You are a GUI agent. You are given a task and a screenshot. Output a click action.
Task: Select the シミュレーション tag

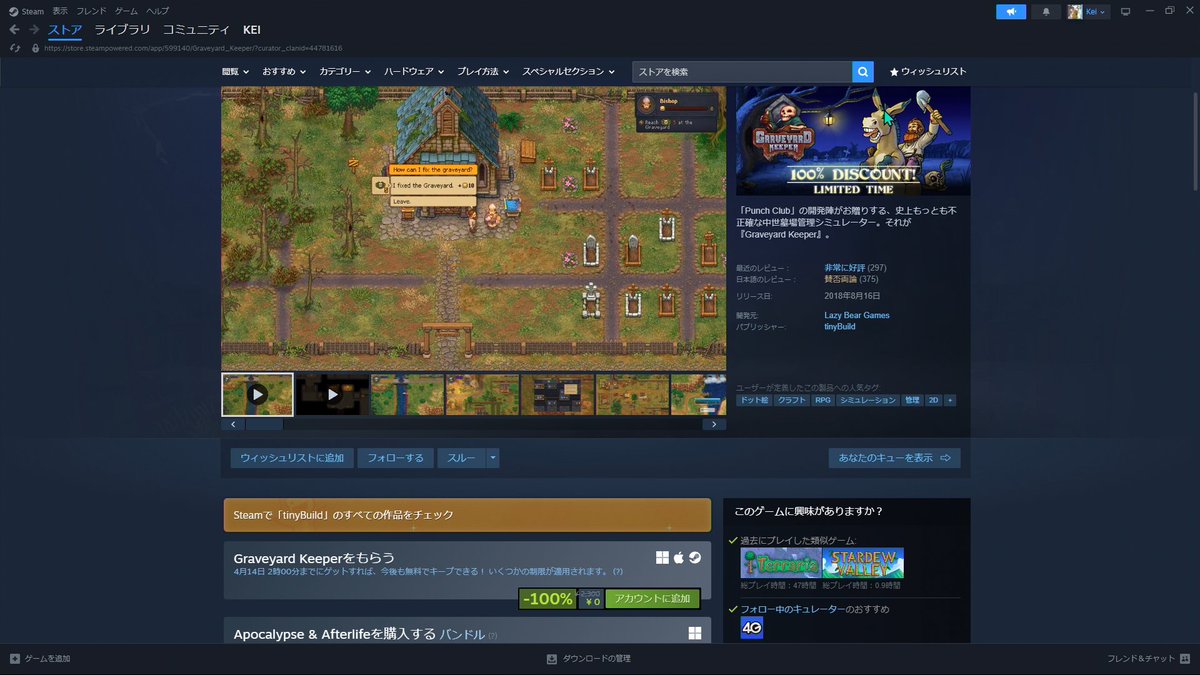[x=867, y=400]
